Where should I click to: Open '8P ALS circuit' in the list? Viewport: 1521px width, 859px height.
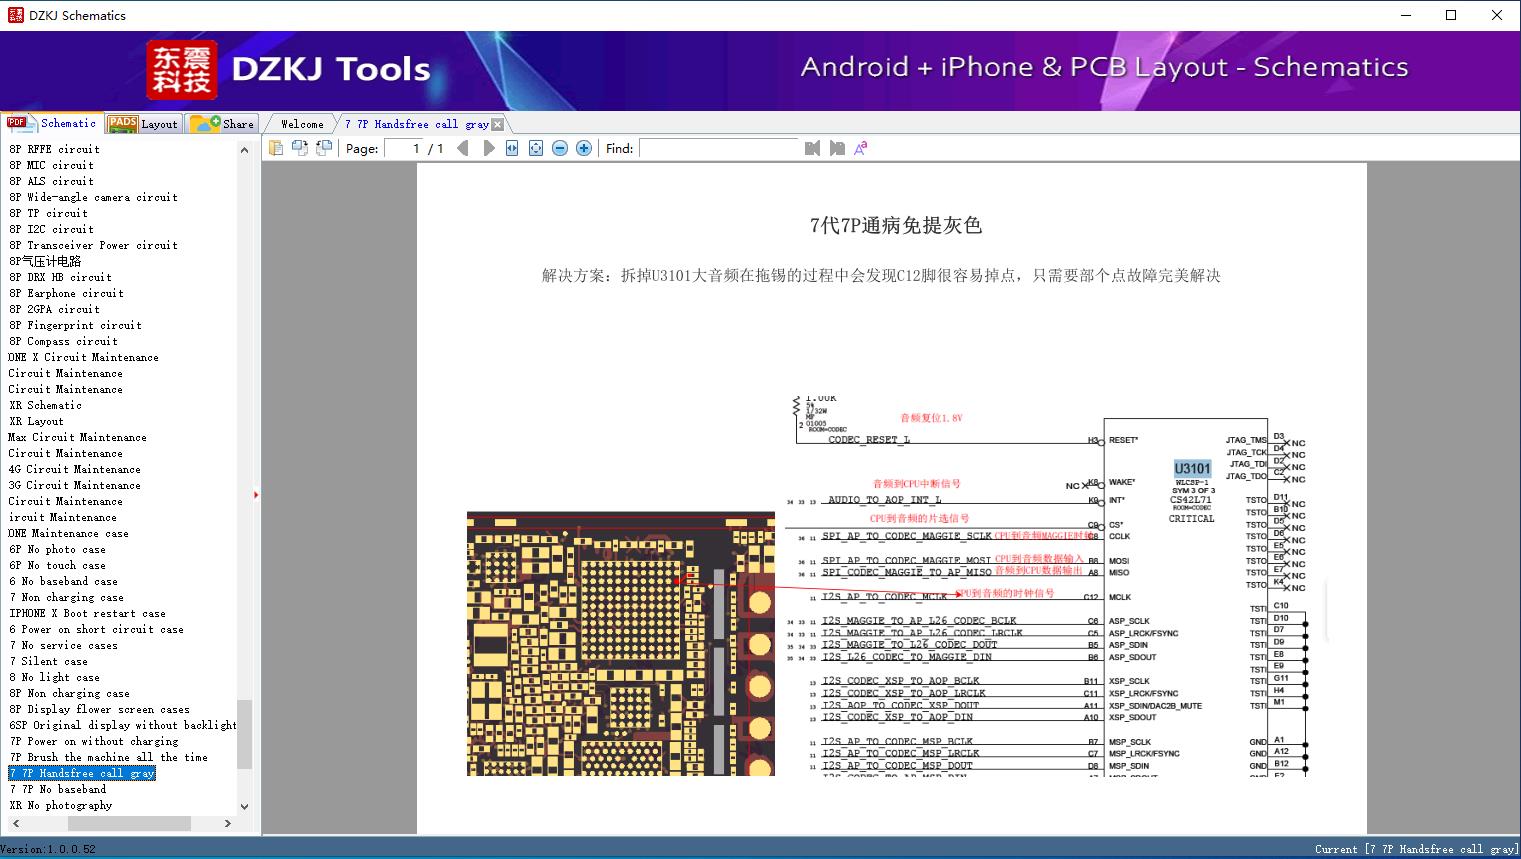pos(51,181)
